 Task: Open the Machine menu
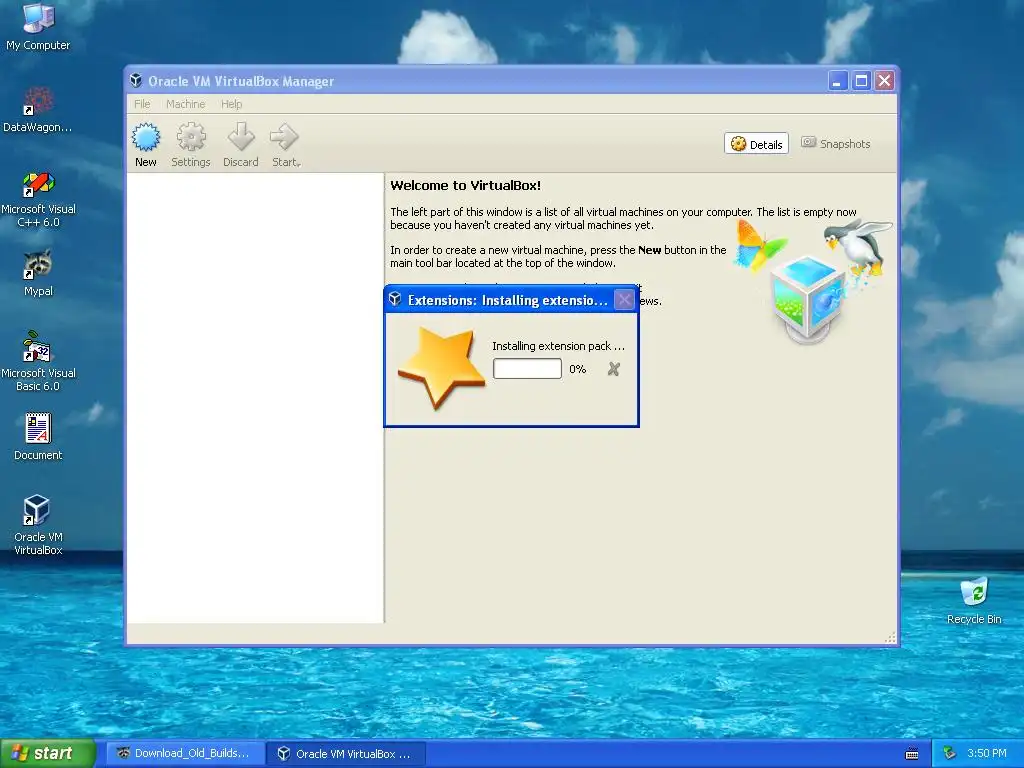point(185,104)
